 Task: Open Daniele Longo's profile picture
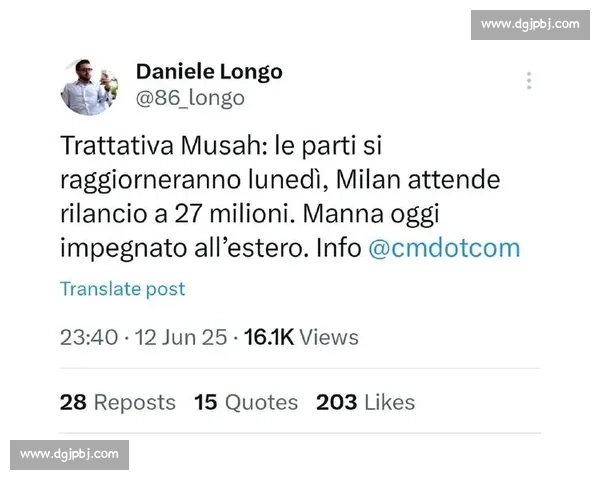pos(90,87)
